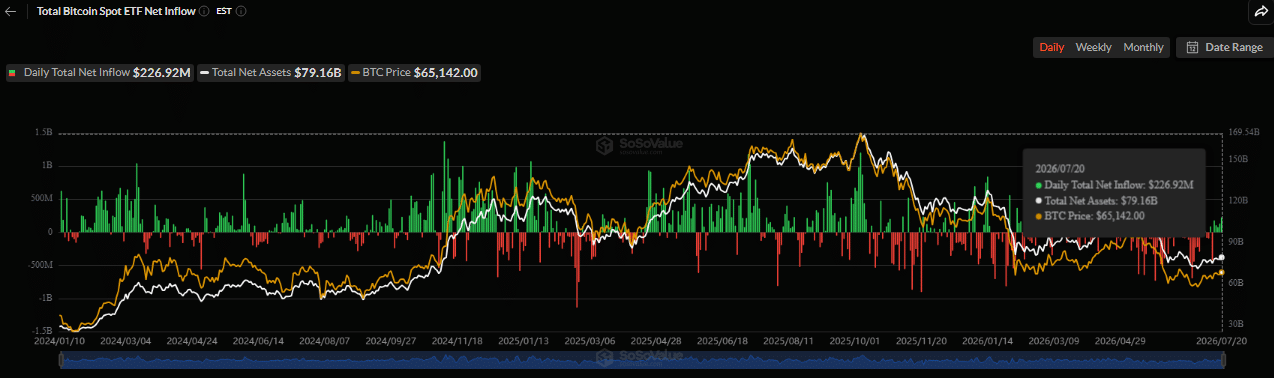
Task: Toggle Daily Total Net Inflow series
Action: point(99,73)
